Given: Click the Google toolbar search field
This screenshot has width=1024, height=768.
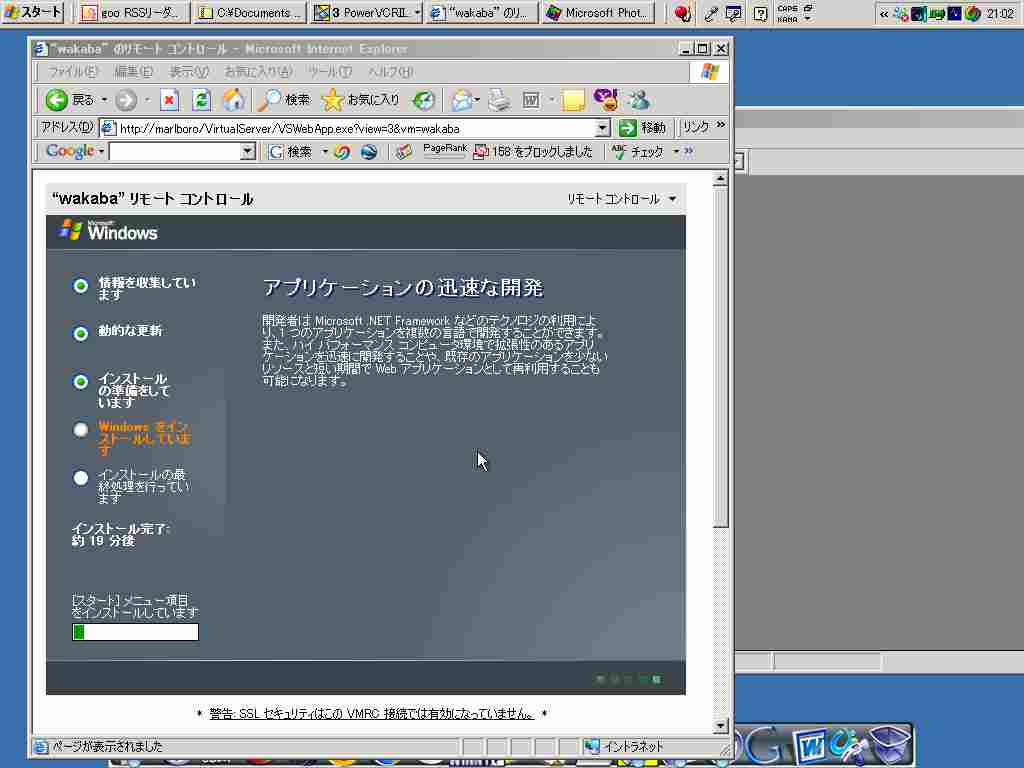Looking at the screenshot, I should point(175,152).
